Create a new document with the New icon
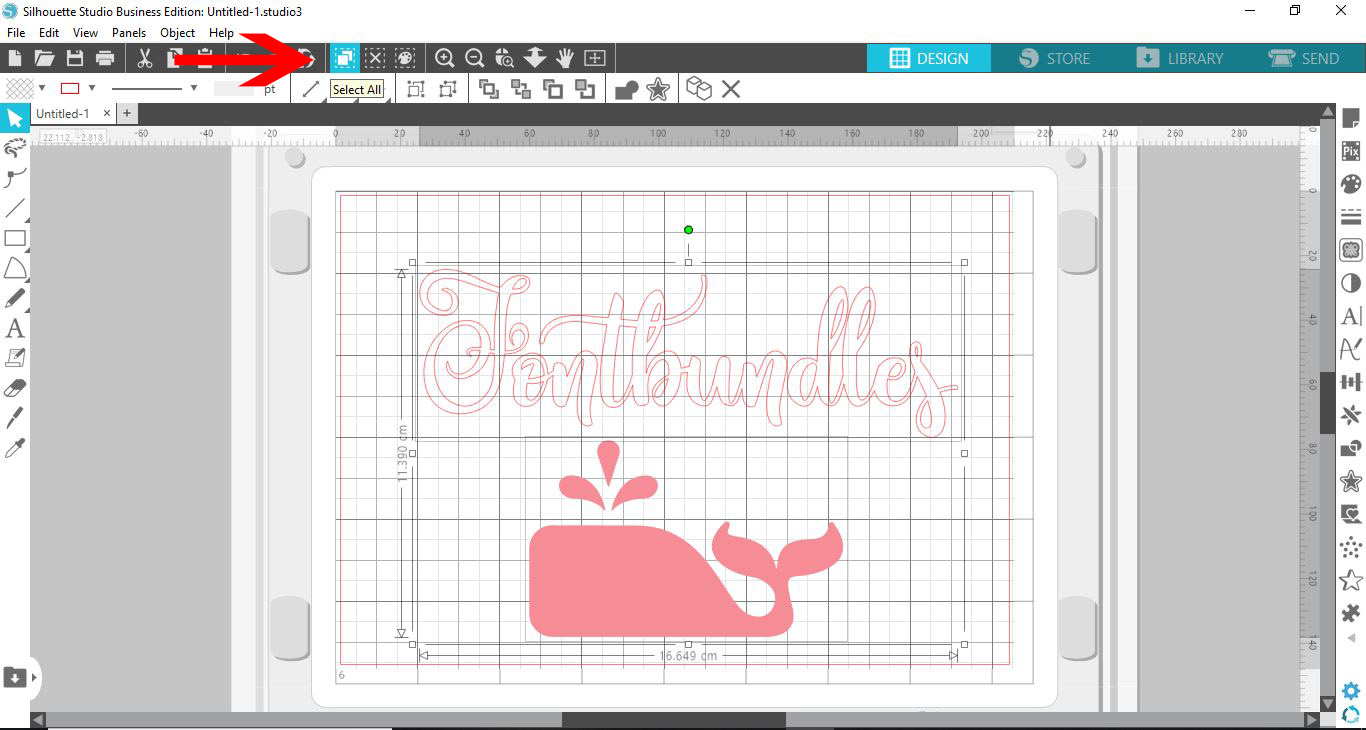The width and height of the screenshot is (1366, 730). point(14,58)
